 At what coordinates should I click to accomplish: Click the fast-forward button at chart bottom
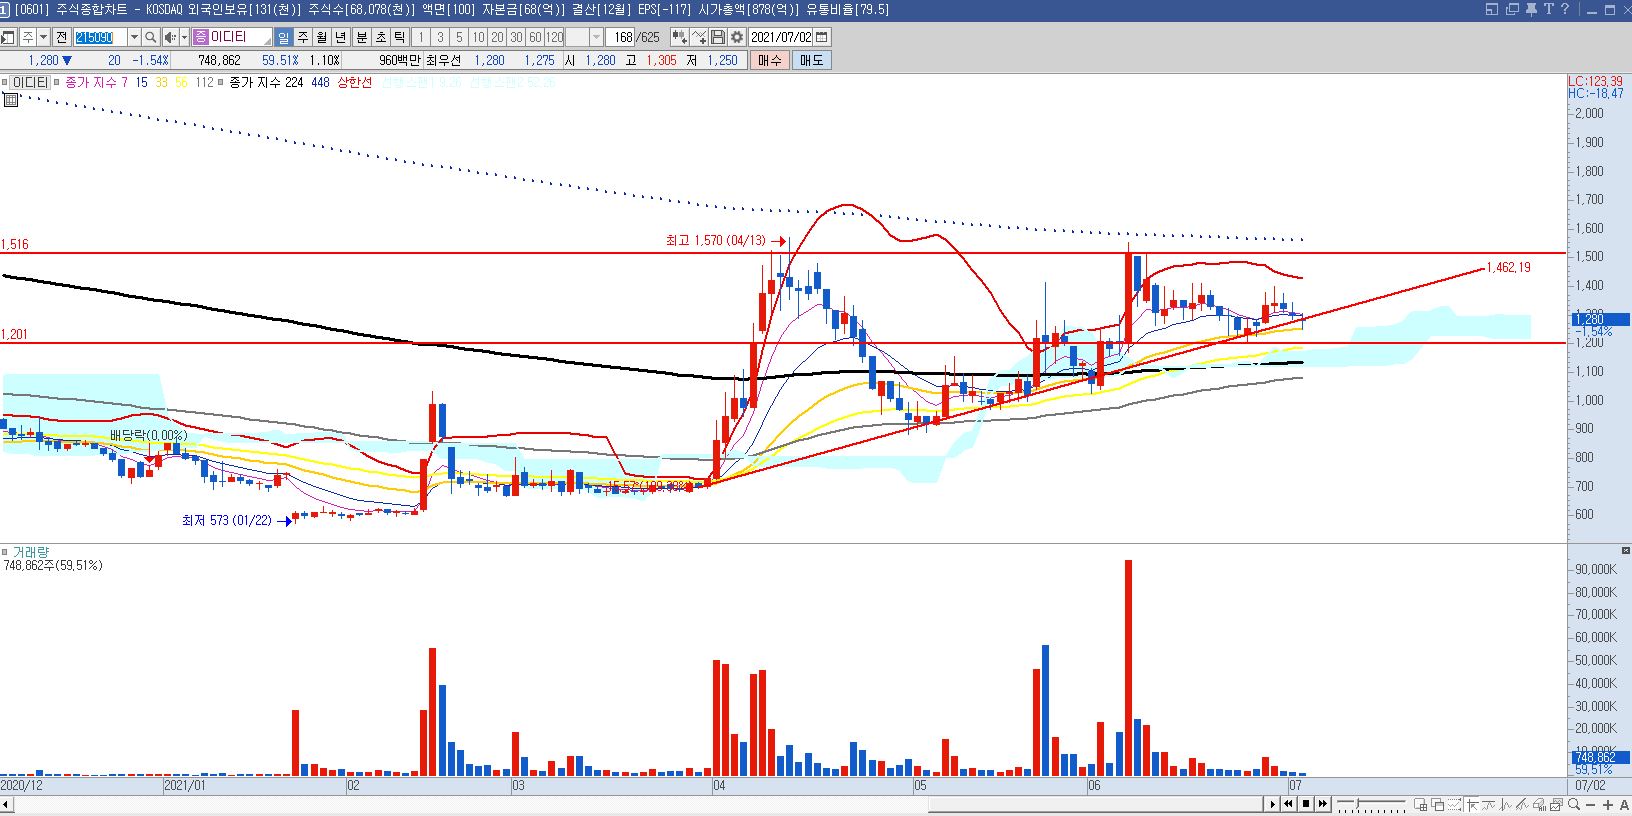click(1323, 804)
